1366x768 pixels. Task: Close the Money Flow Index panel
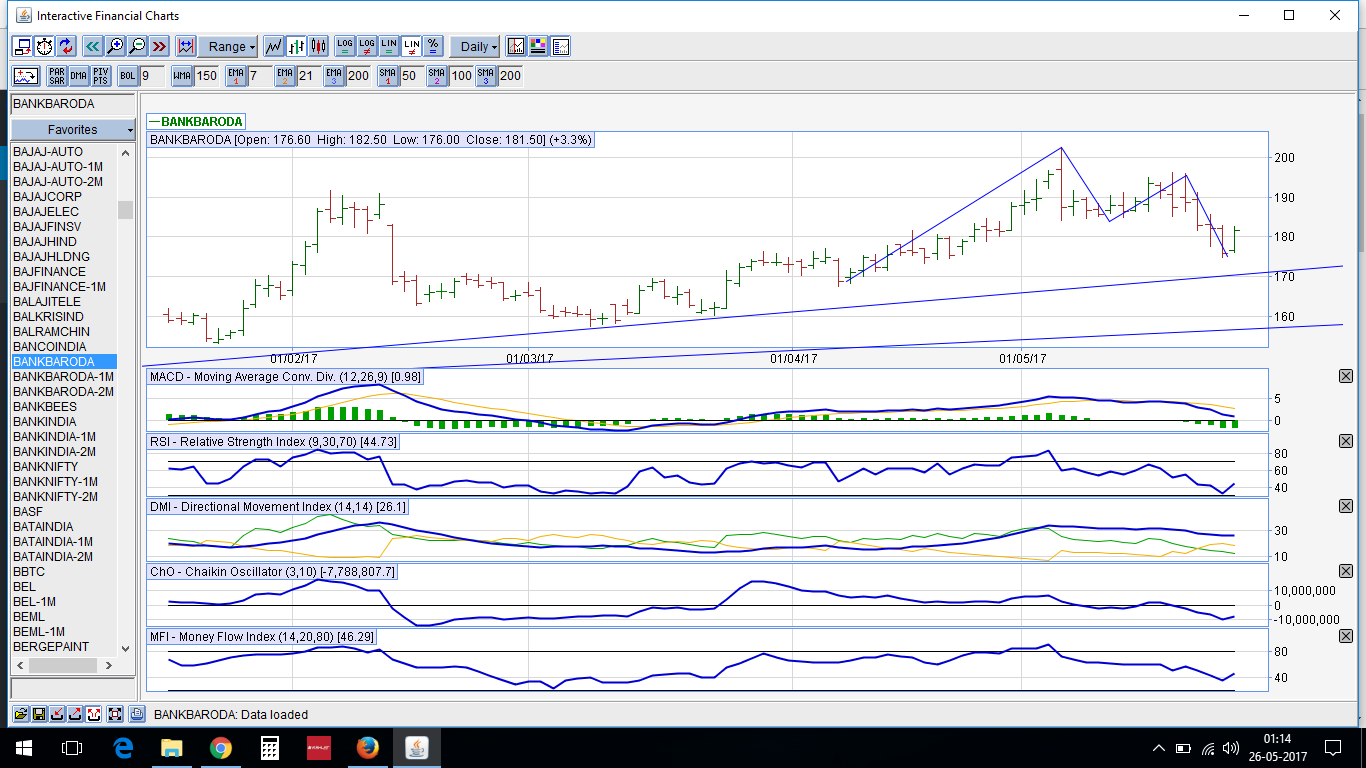(x=1345, y=636)
